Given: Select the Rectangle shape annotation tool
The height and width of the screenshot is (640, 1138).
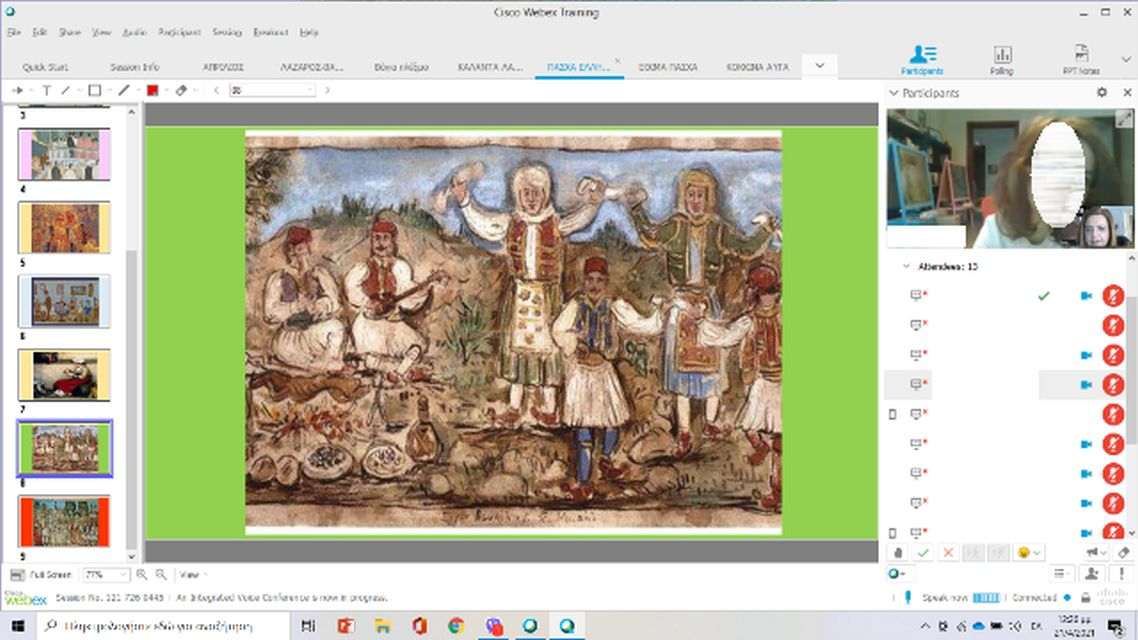Looking at the screenshot, I should click(x=94, y=90).
